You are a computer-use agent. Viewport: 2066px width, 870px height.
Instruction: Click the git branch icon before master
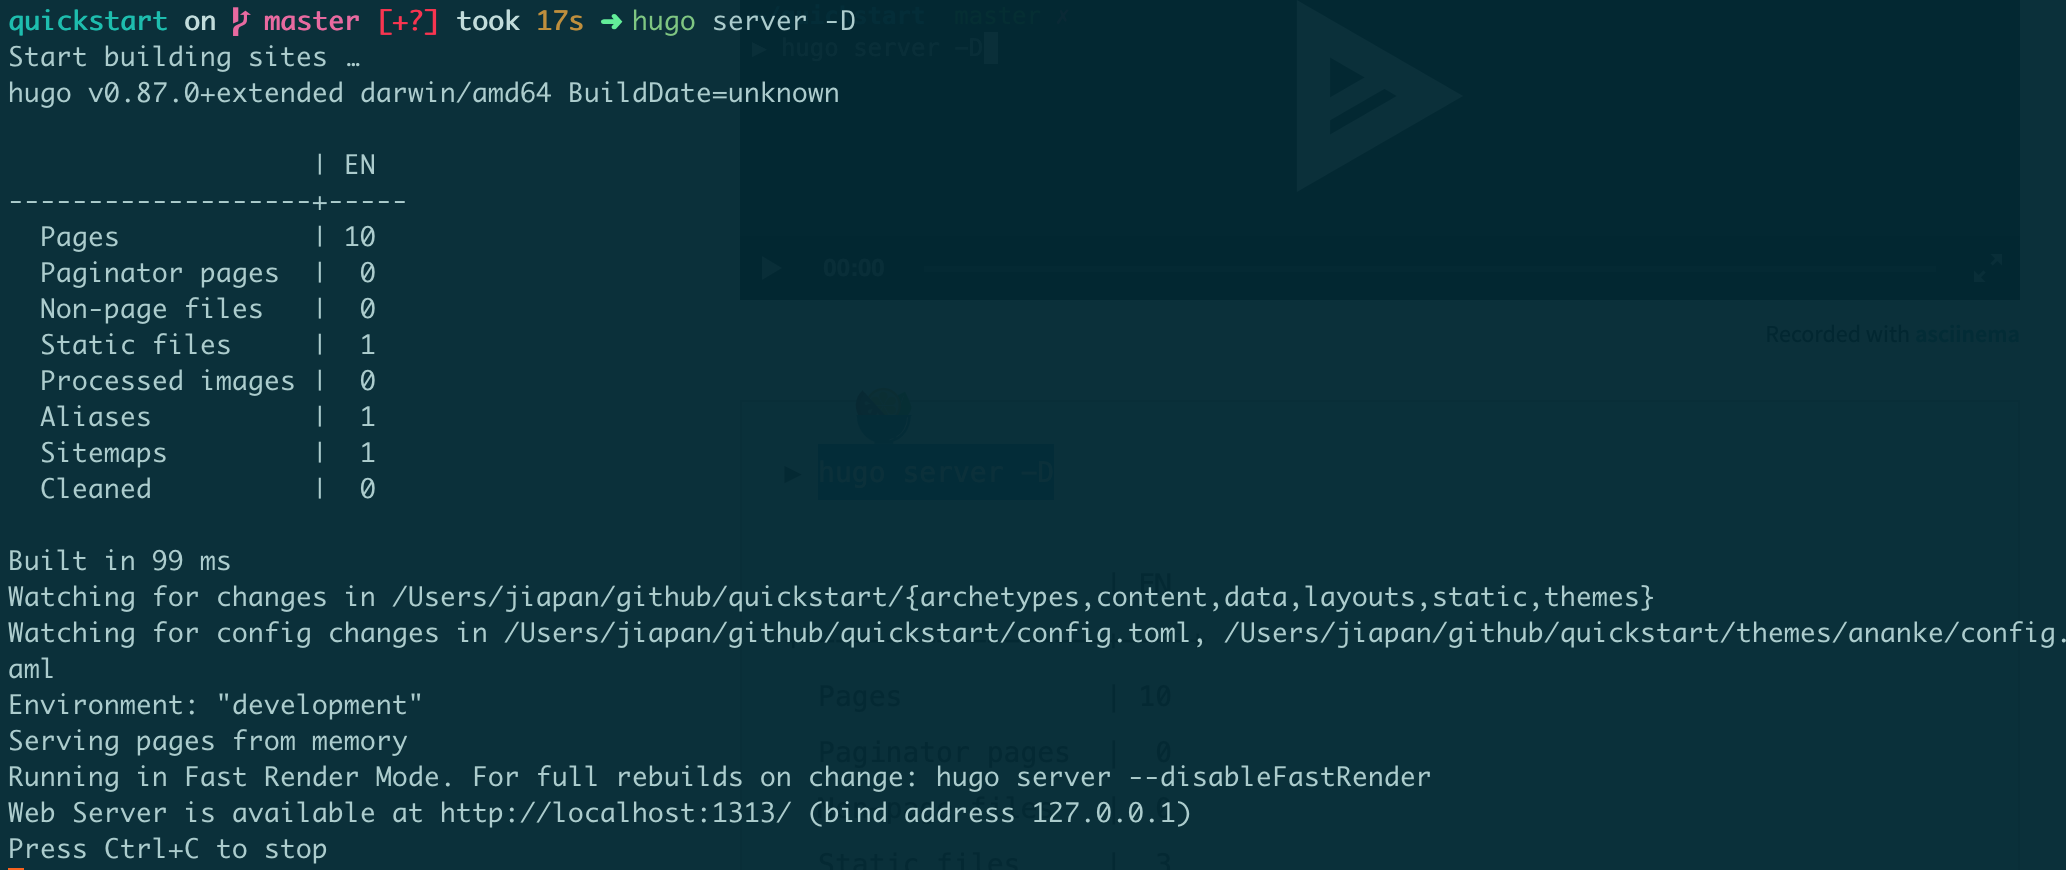(240, 21)
